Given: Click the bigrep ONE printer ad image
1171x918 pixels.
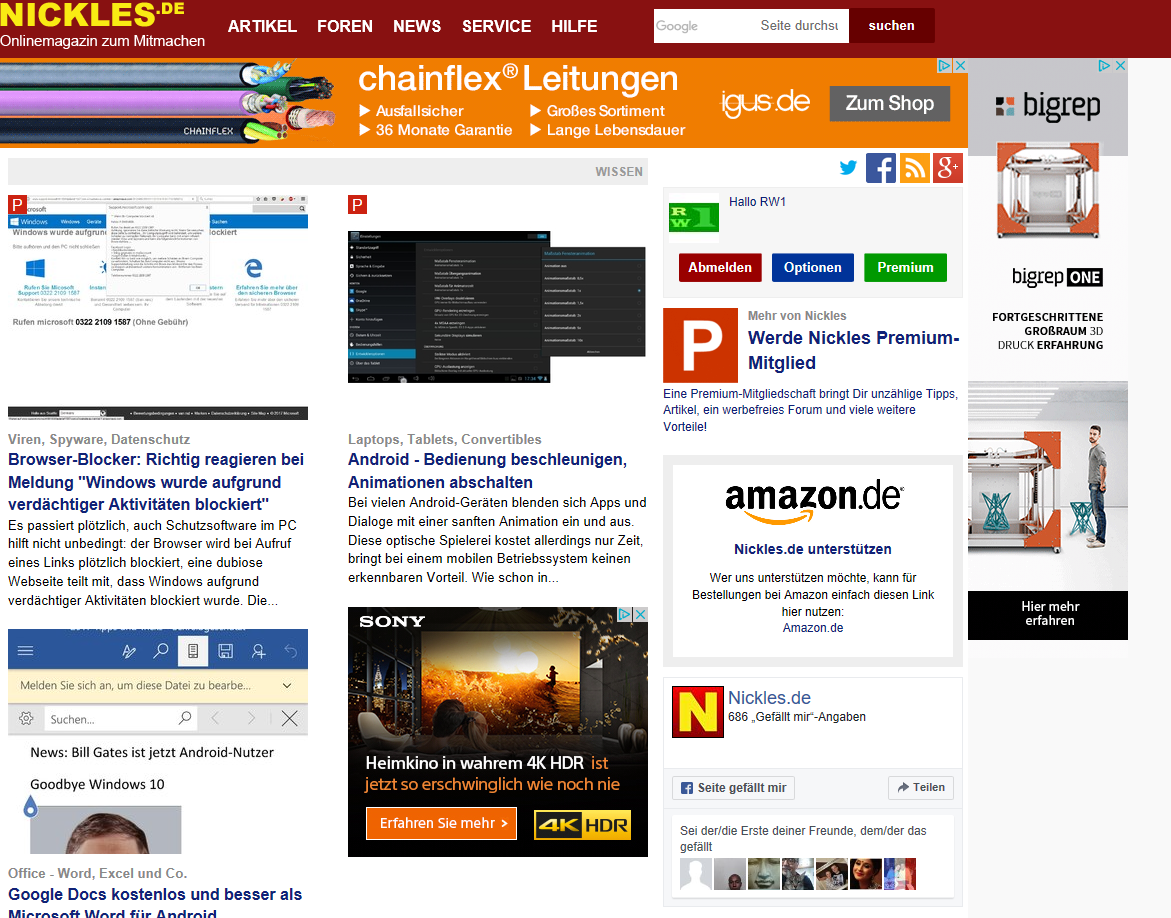Looking at the screenshot, I should (x=1048, y=190).
